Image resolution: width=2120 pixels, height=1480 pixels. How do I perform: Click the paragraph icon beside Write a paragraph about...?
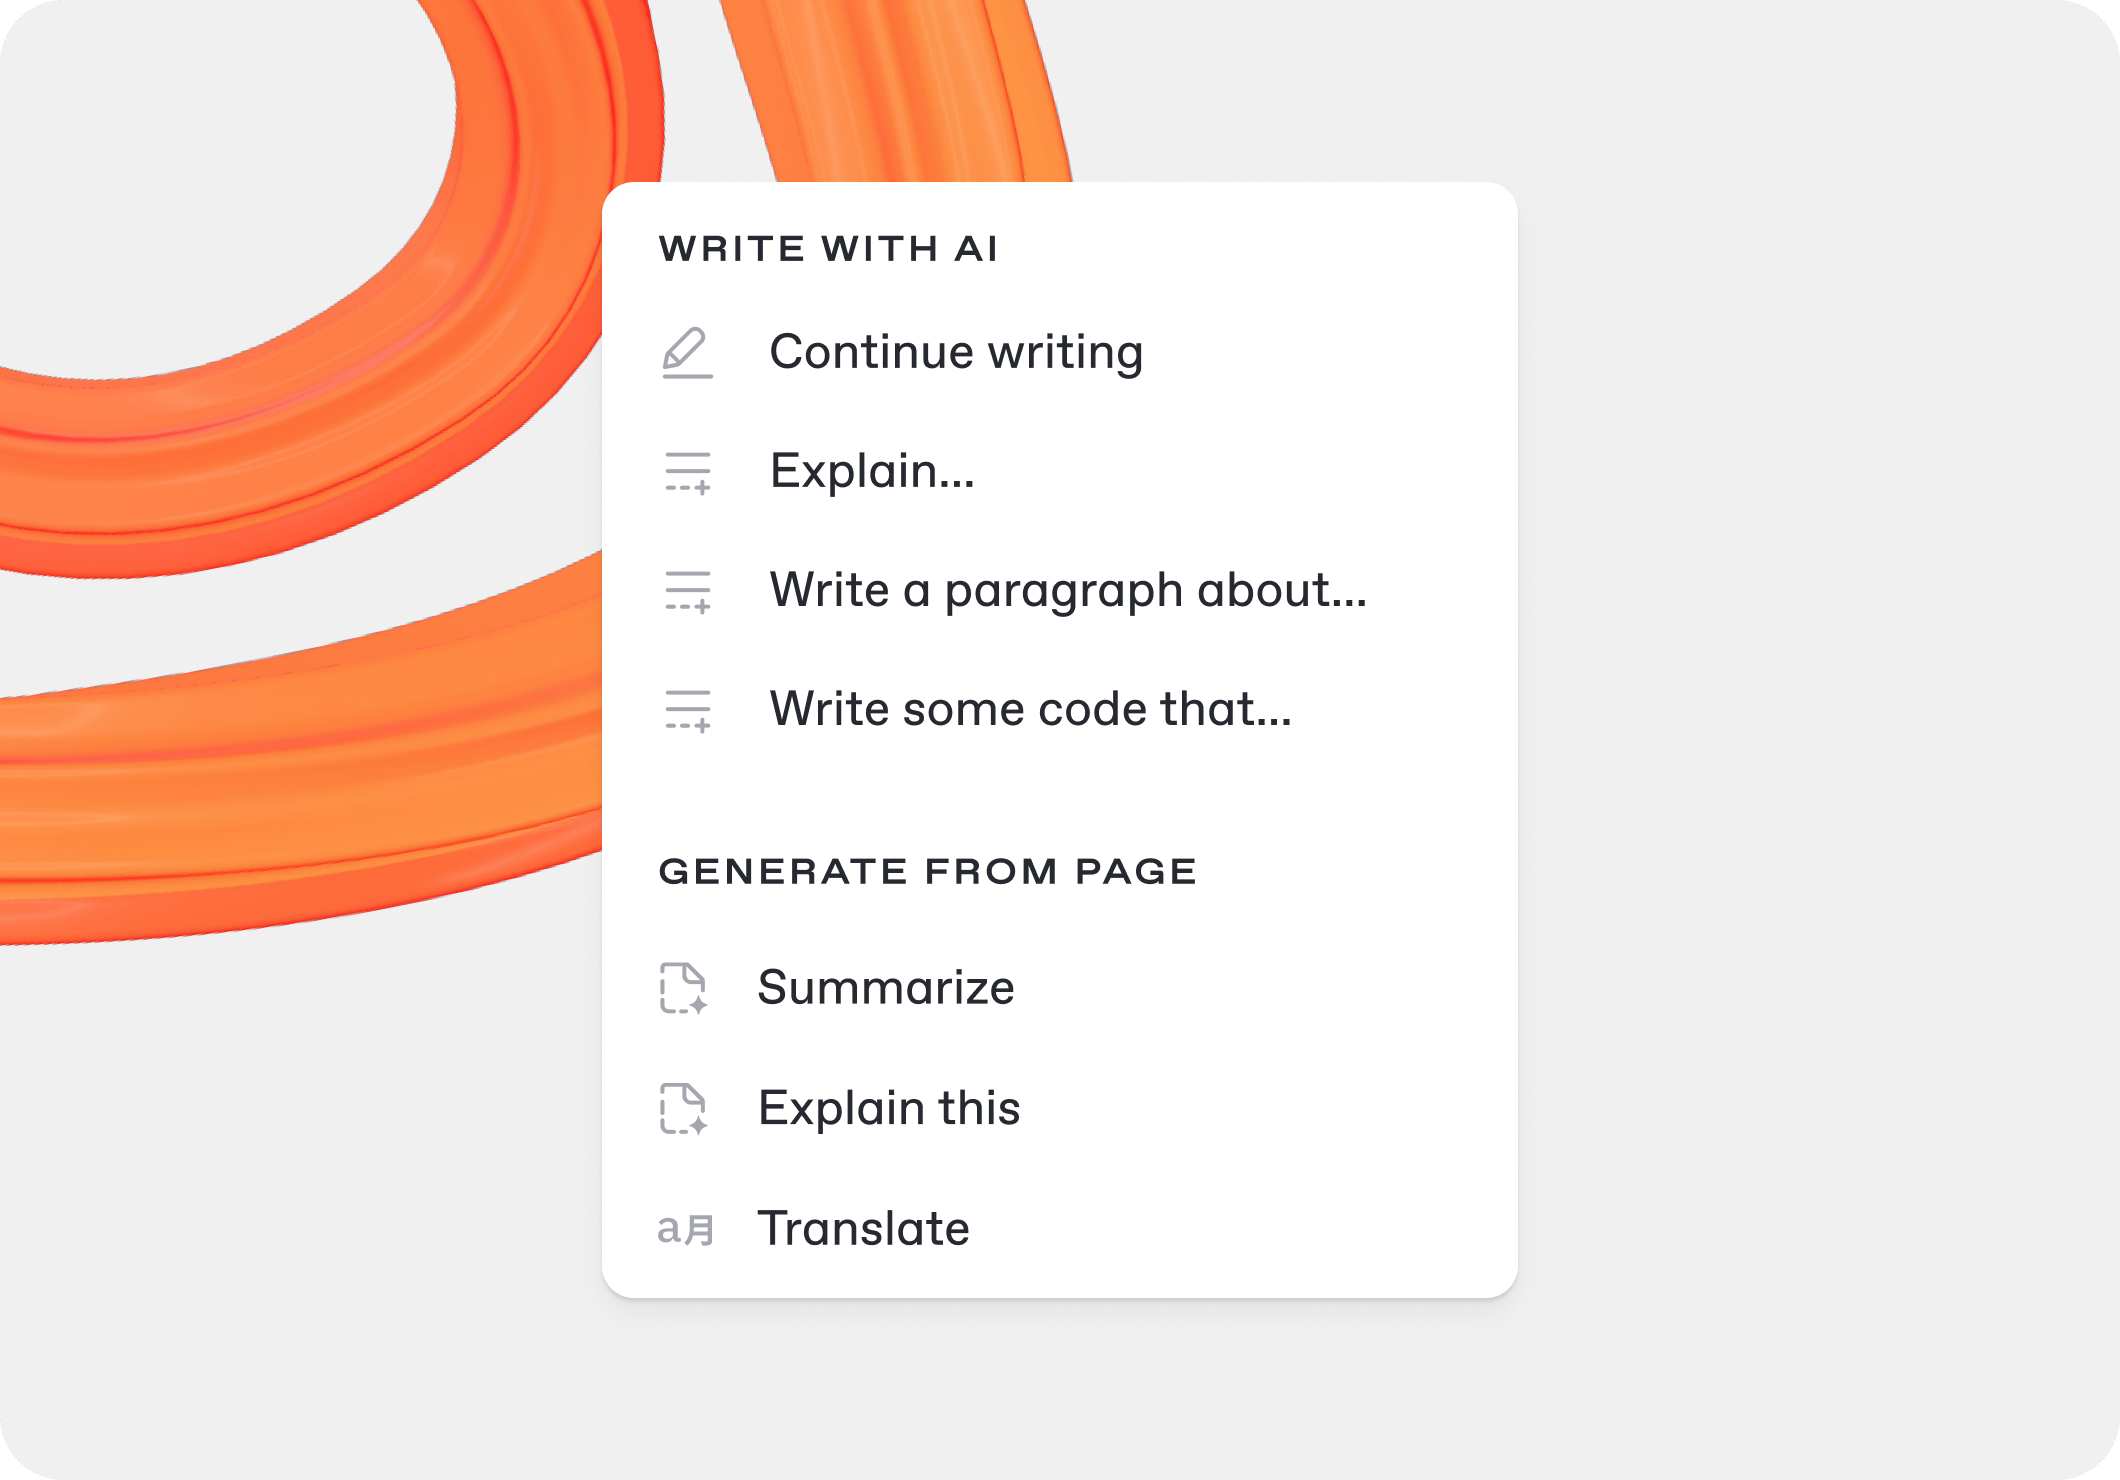pos(688,590)
